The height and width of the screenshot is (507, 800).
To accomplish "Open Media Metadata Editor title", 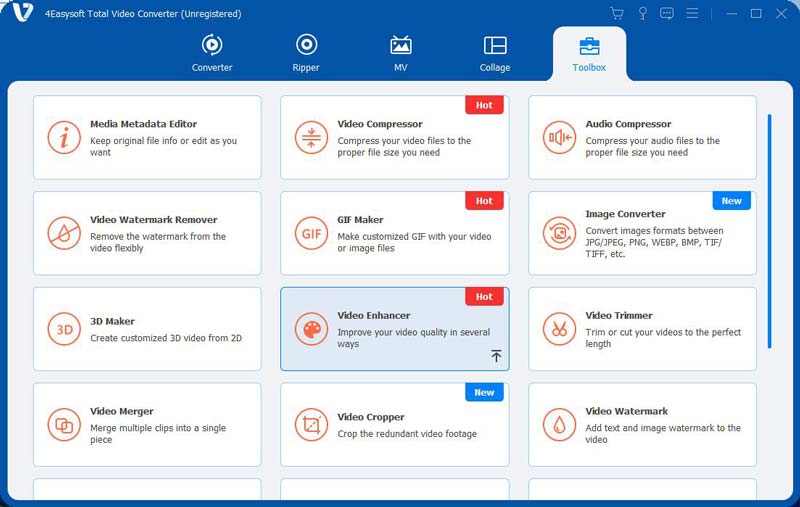I will (x=143, y=124).
